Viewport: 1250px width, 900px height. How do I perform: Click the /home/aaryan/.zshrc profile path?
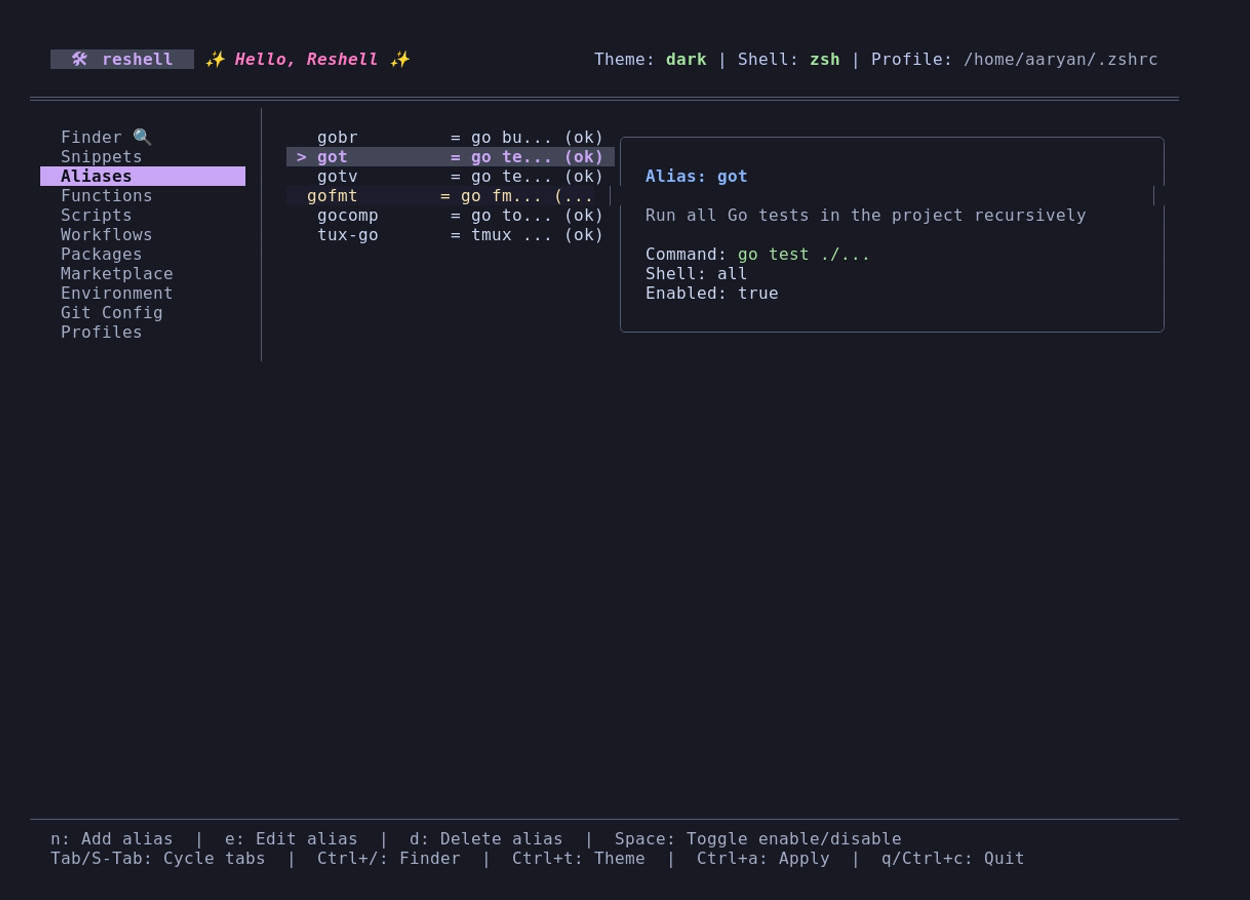click(1060, 59)
